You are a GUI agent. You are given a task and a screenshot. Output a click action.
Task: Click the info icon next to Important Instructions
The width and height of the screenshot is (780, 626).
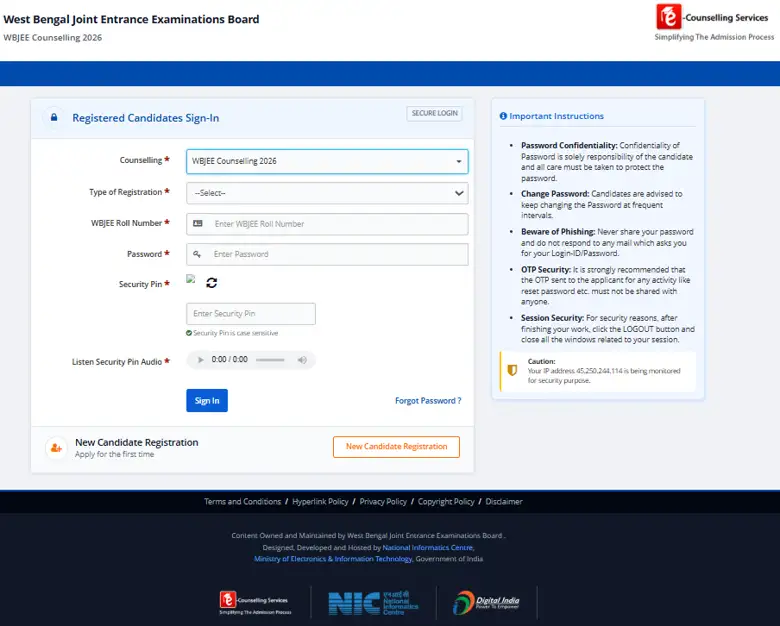tap(503, 116)
